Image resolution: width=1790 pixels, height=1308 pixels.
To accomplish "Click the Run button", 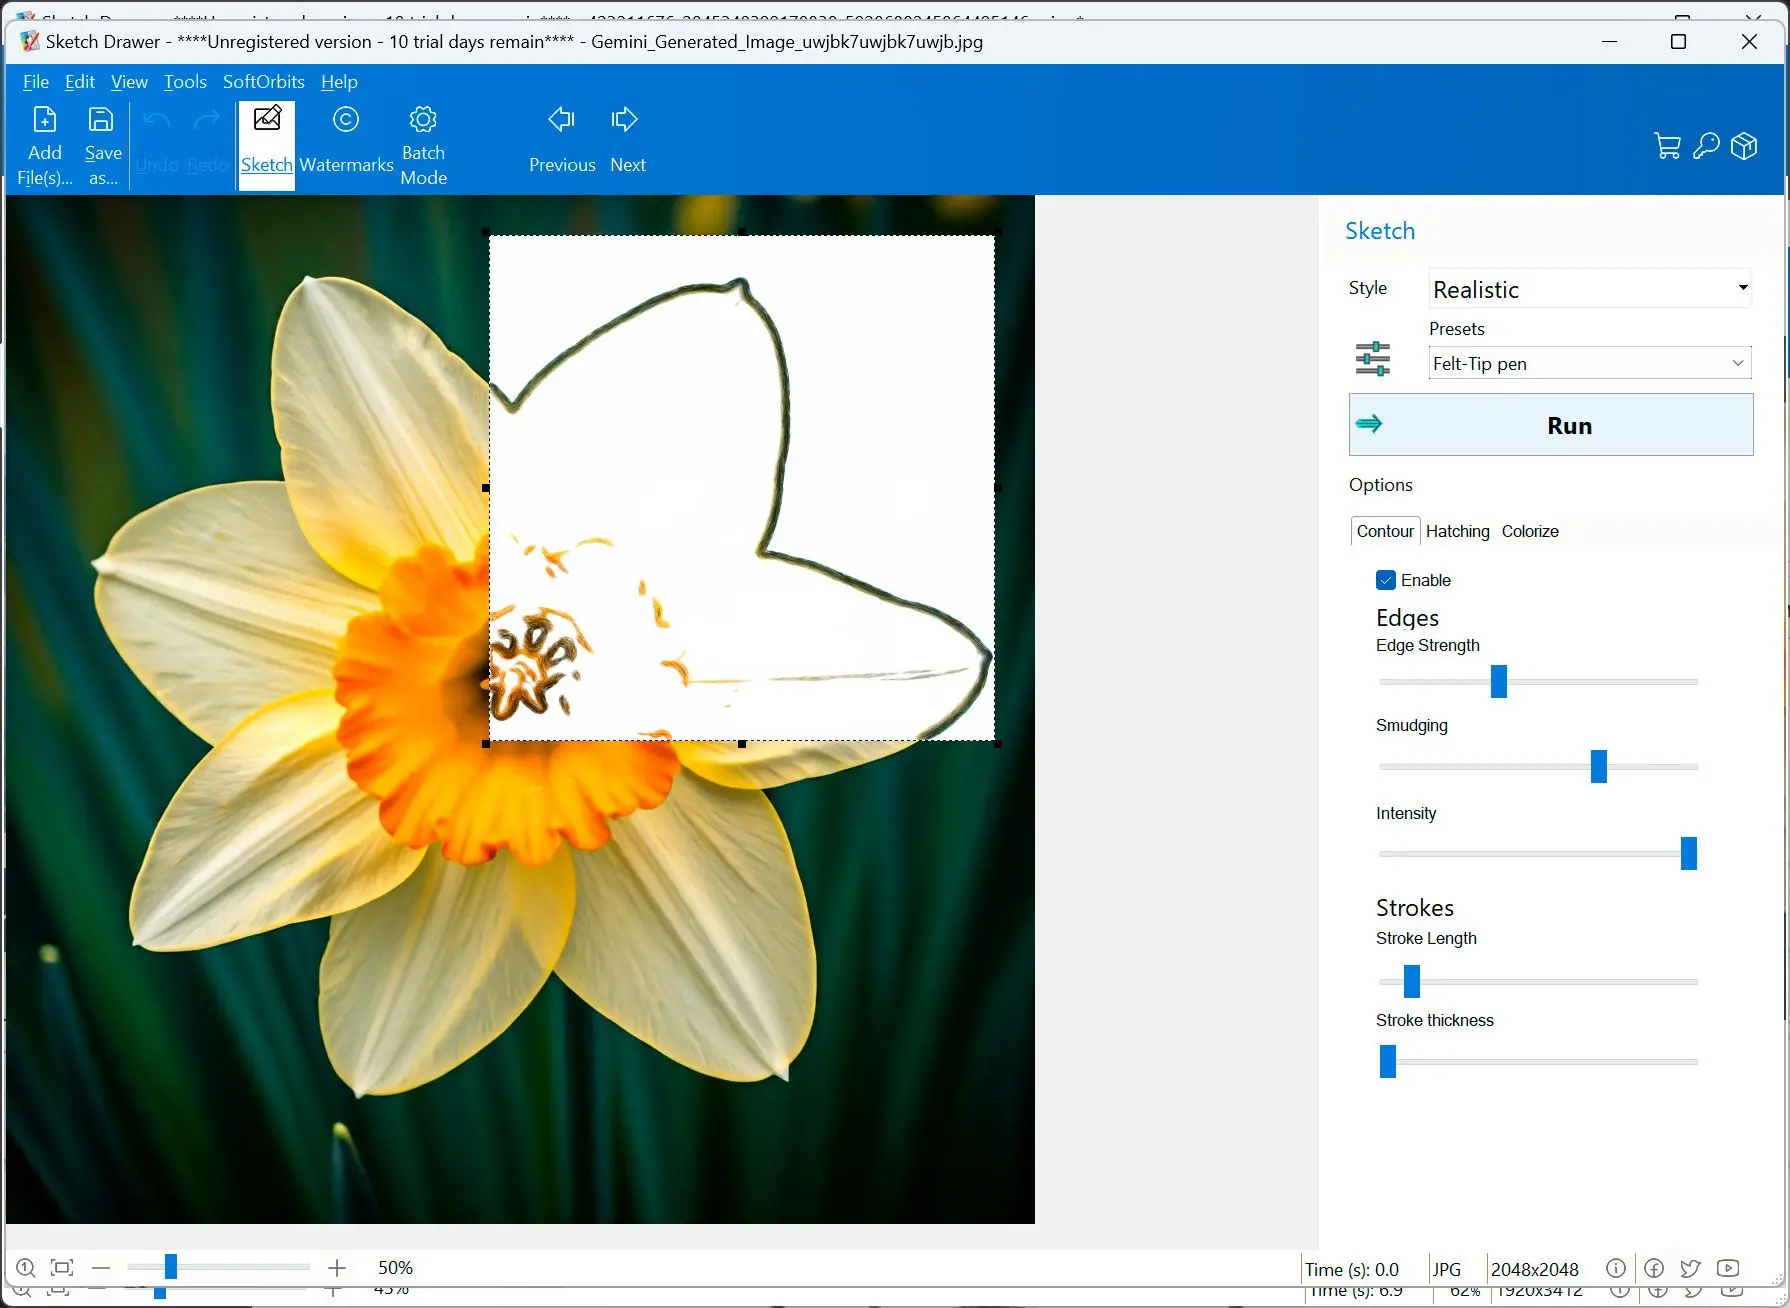I will tap(1551, 425).
